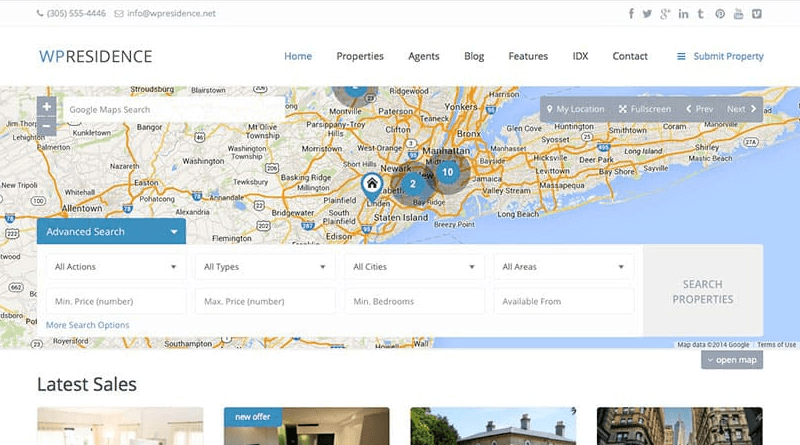Click the Terms of Use map link
800x445 pixels.
(x=776, y=345)
